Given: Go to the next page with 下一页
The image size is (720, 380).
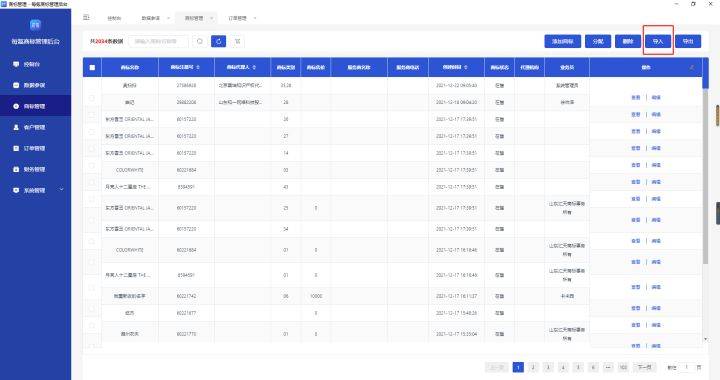Looking at the screenshot, I should click(x=644, y=367).
